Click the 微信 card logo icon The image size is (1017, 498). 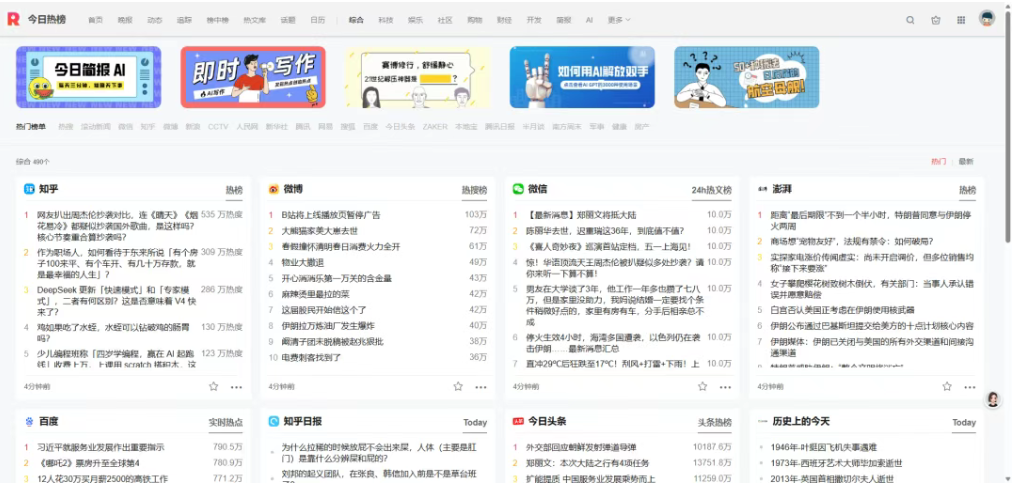click(x=518, y=189)
